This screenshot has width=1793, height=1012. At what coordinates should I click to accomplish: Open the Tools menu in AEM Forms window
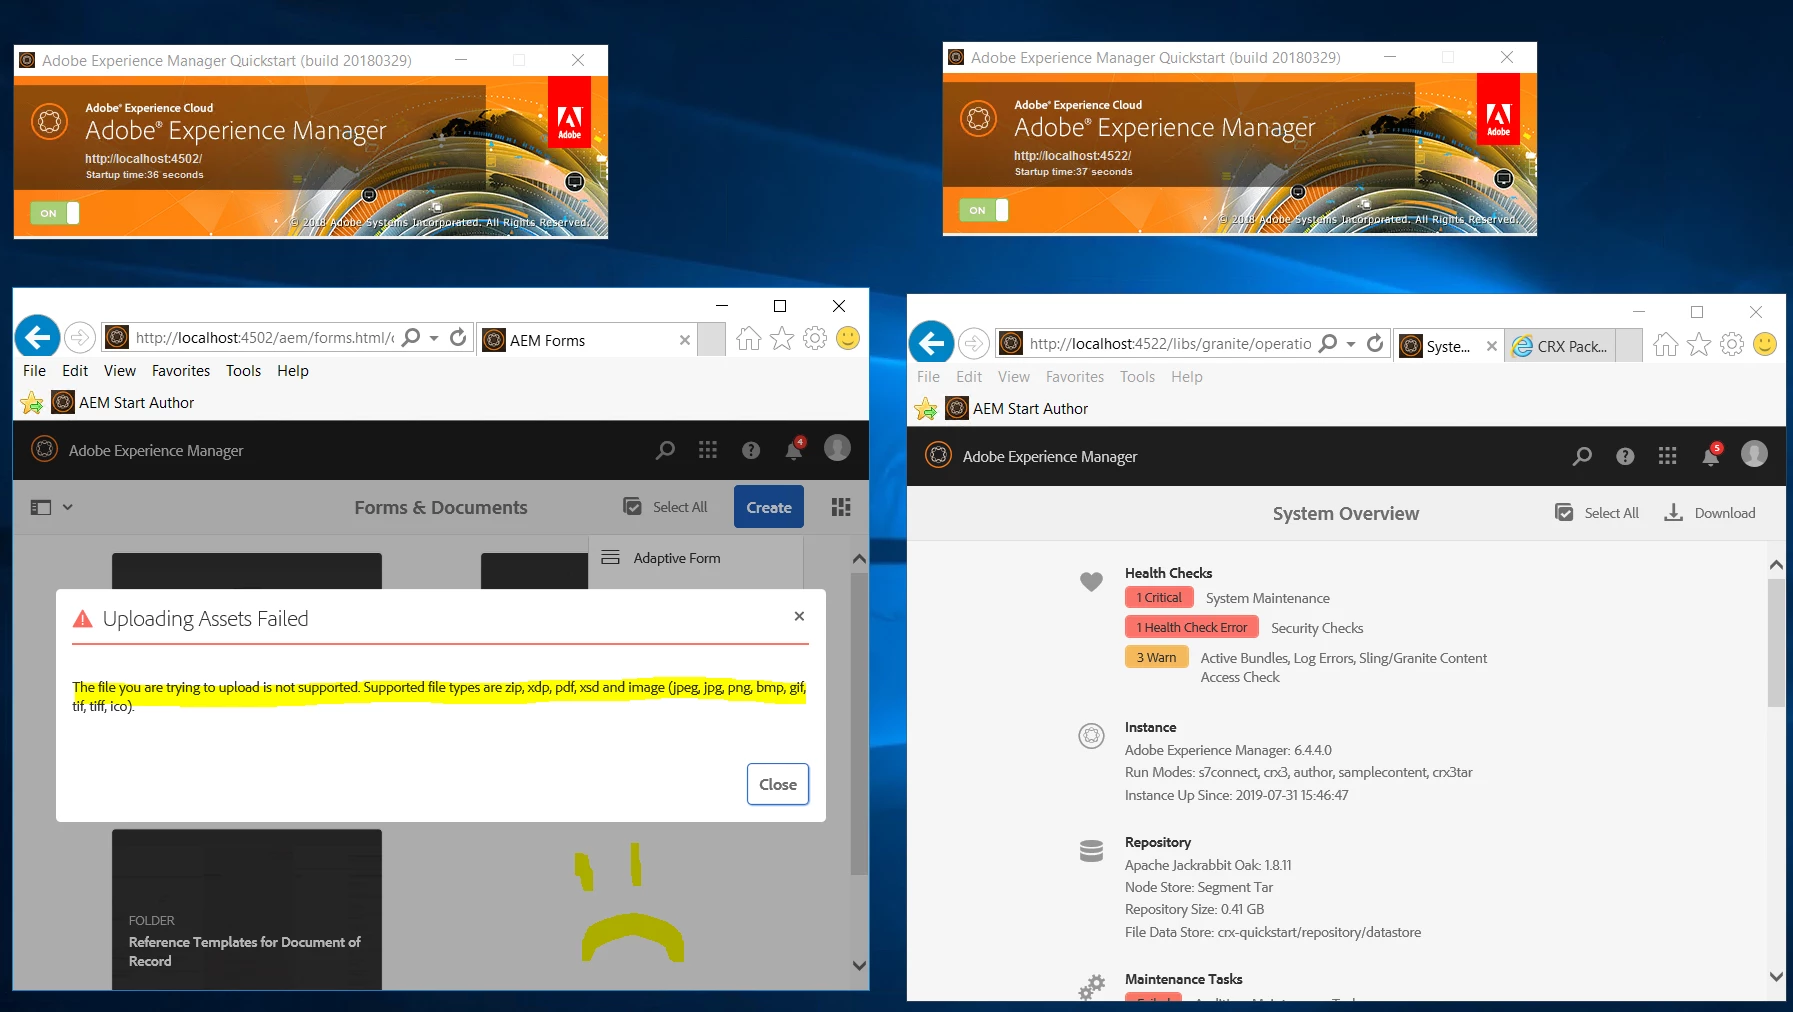click(x=243, y=370)
